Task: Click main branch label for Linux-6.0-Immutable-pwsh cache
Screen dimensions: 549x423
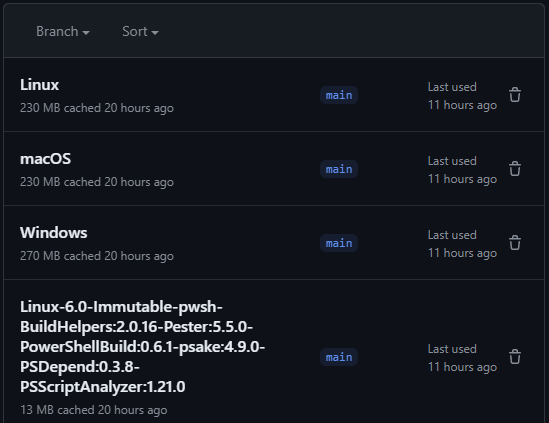Action: [x=339, y=357]
